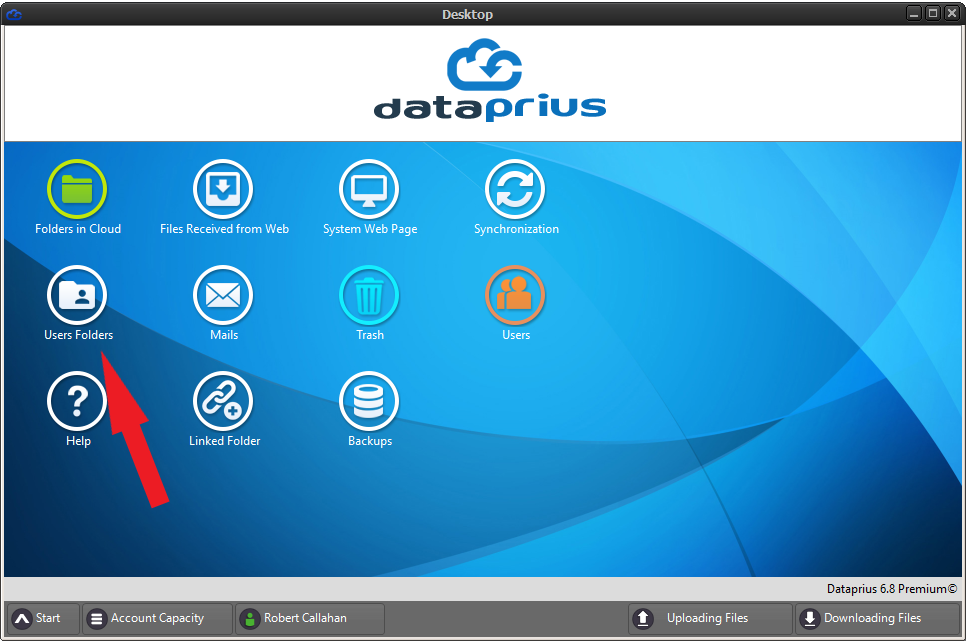View the Downloading Files queue
966x641 pixels.
877,618
